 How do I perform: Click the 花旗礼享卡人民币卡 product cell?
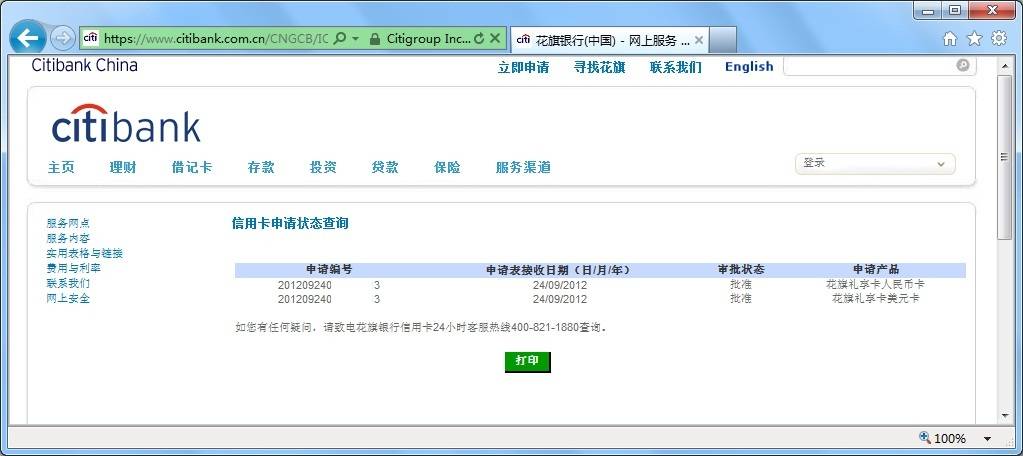tap(875, 284)
